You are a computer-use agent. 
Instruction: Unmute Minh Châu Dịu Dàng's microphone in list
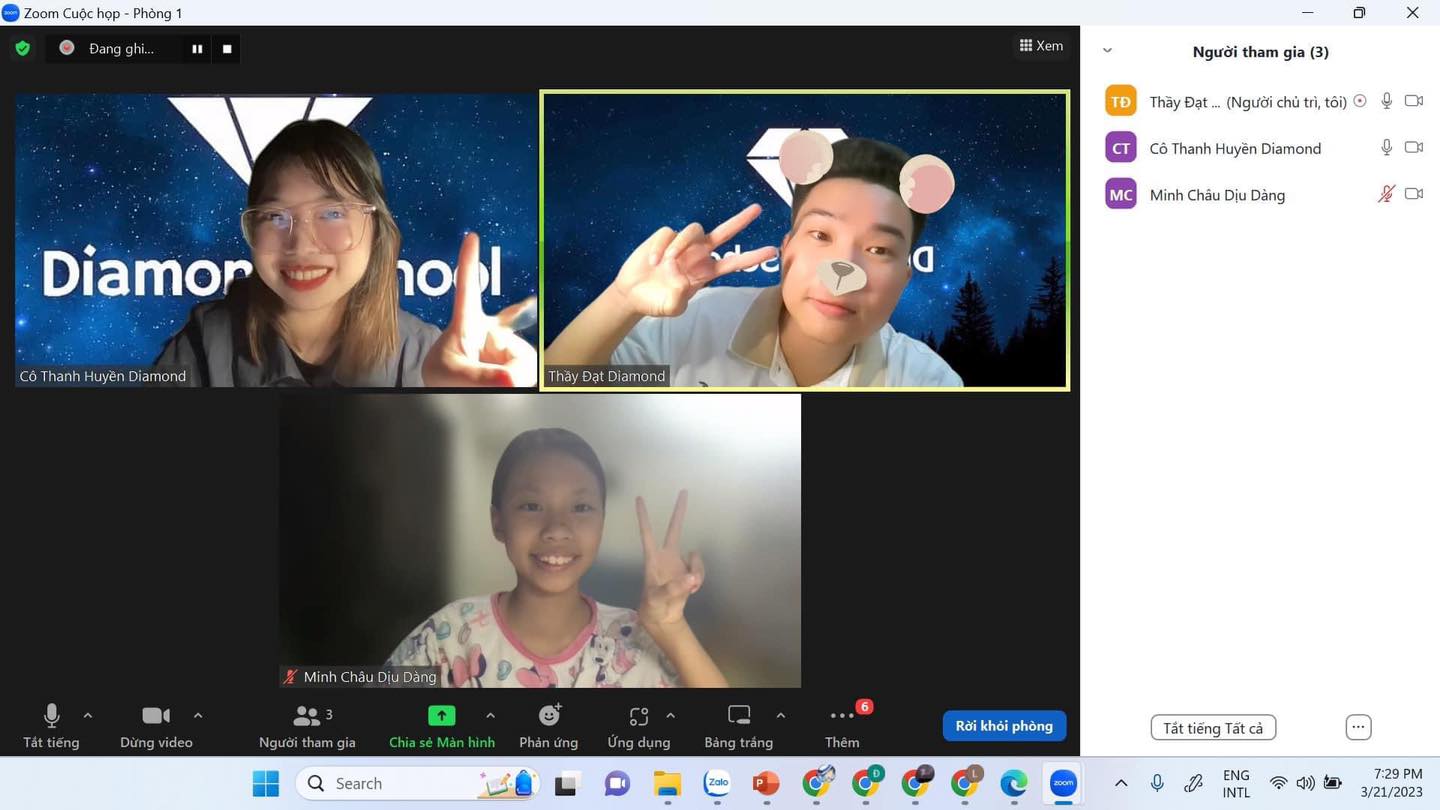[1386, 195]
